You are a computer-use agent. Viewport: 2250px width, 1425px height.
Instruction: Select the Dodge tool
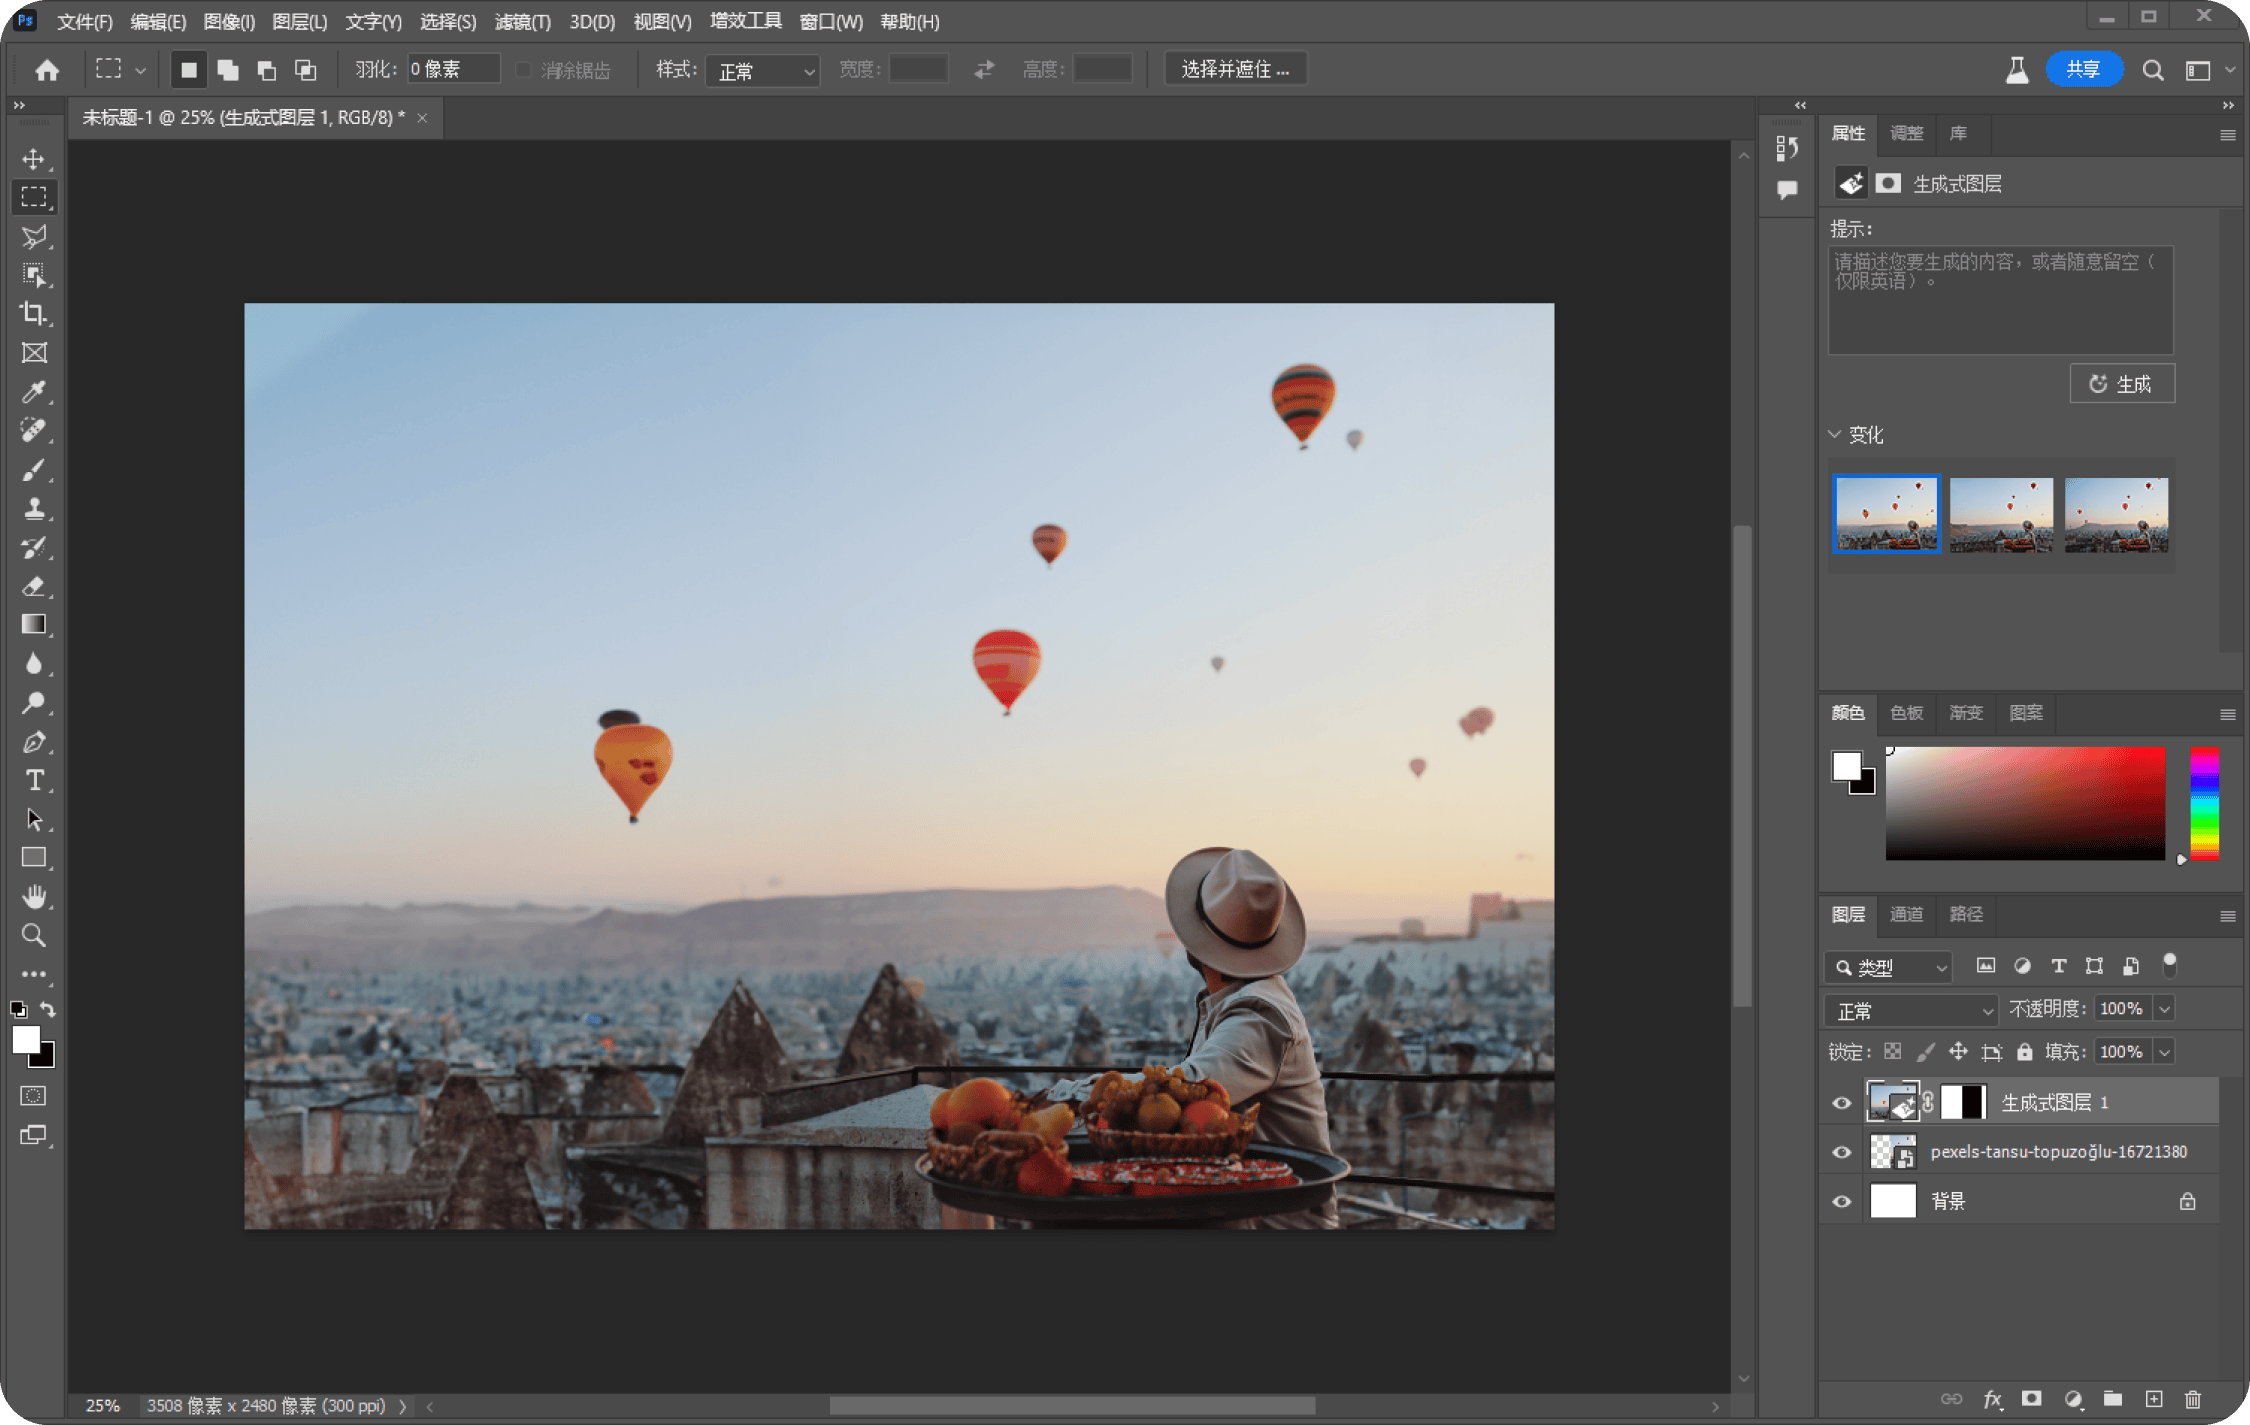(x=34, y=703)
